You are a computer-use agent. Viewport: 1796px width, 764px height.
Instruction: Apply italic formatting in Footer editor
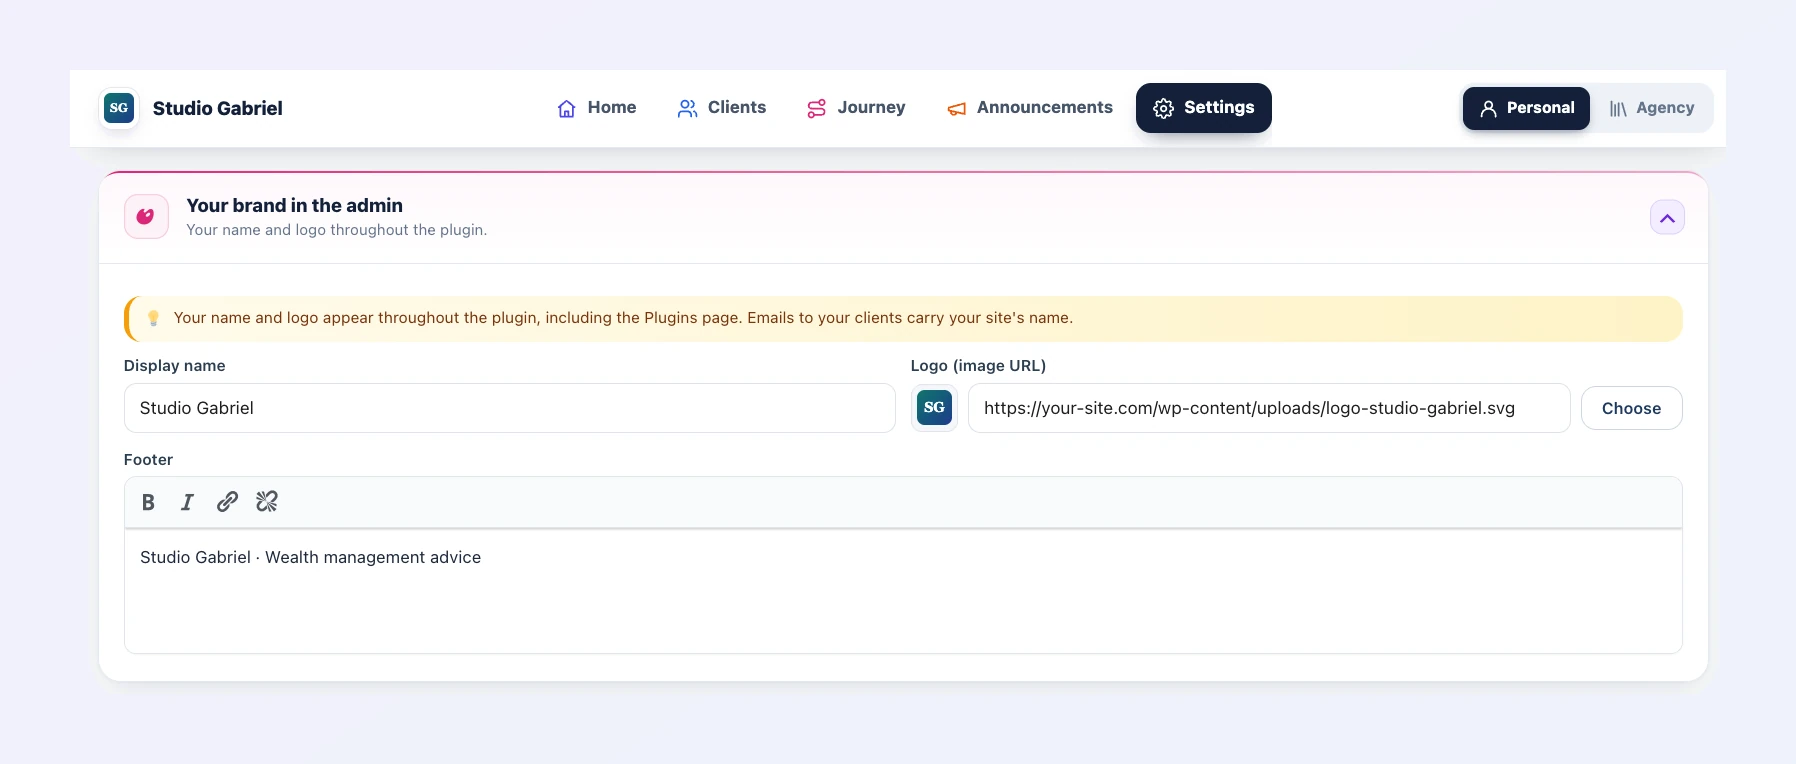[x=187, y=502]
